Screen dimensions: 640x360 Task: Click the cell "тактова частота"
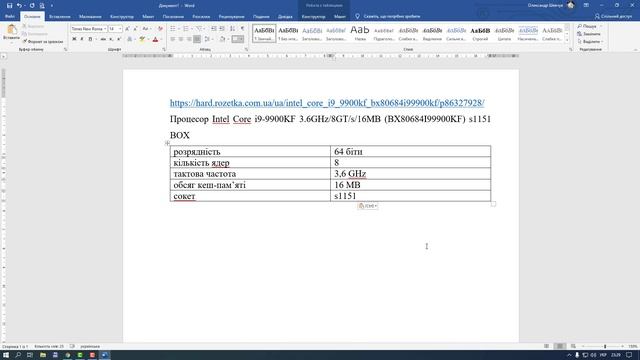(250, 174)
